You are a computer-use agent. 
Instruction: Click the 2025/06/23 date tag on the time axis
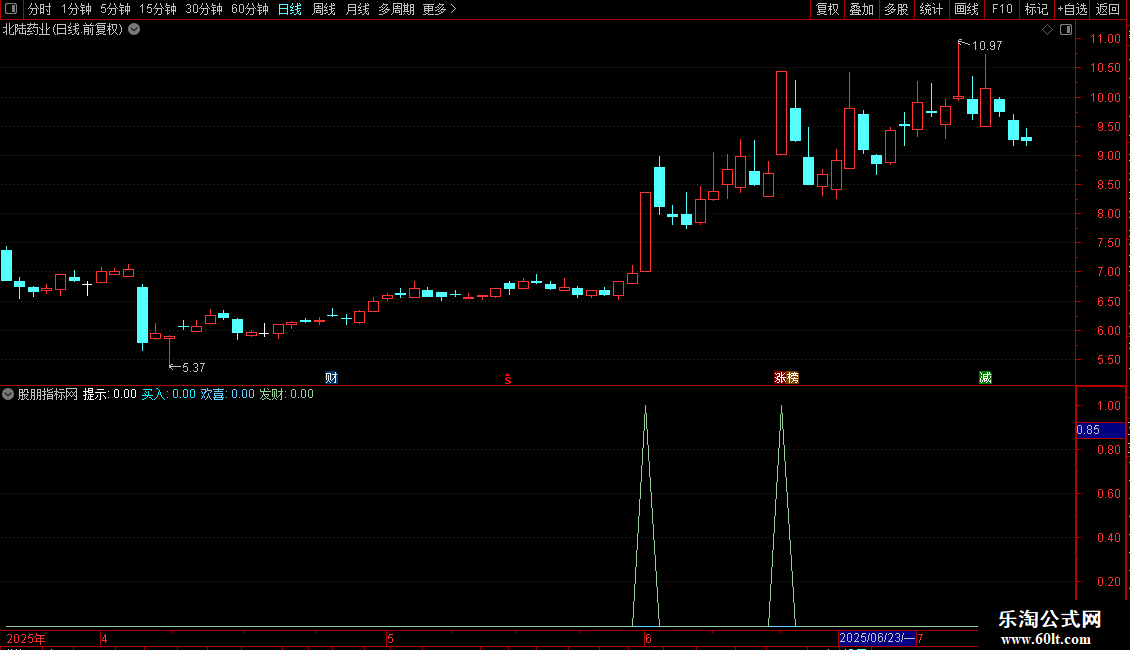tap(877, 638)
